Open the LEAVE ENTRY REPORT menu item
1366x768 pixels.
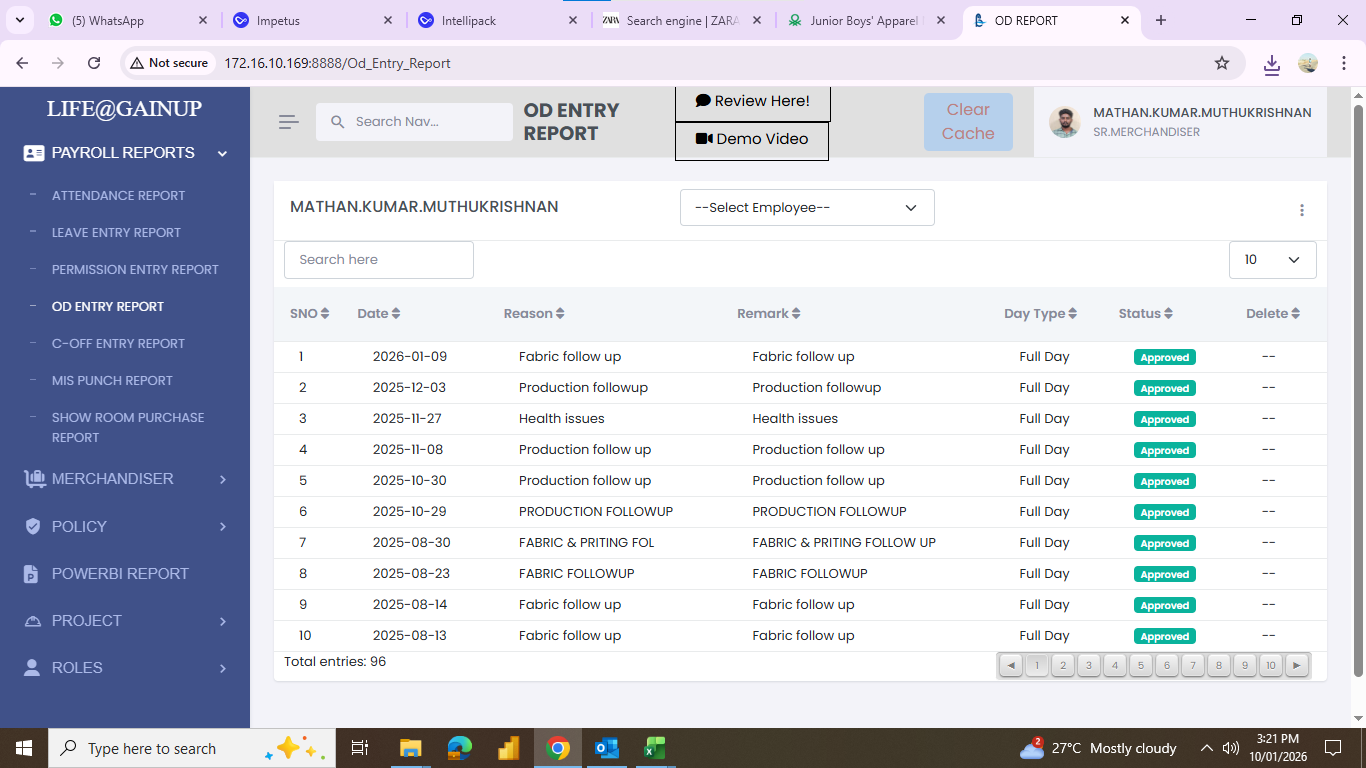116,233
